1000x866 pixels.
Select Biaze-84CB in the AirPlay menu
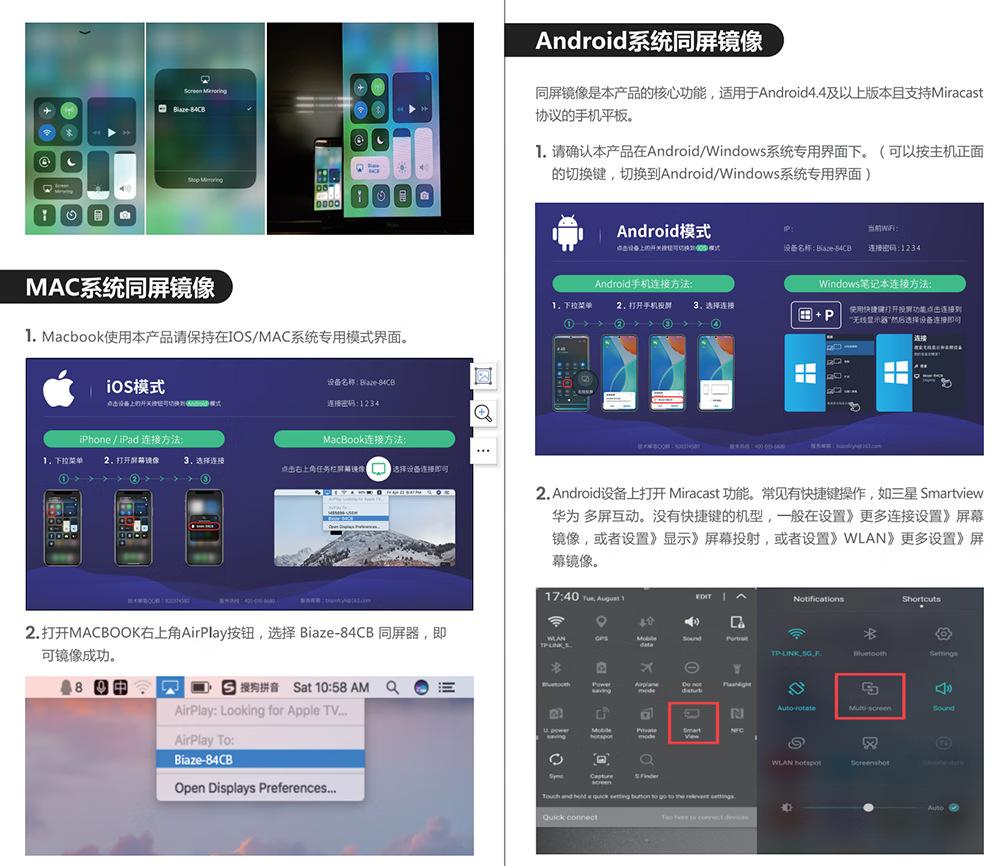coord(204,760)
